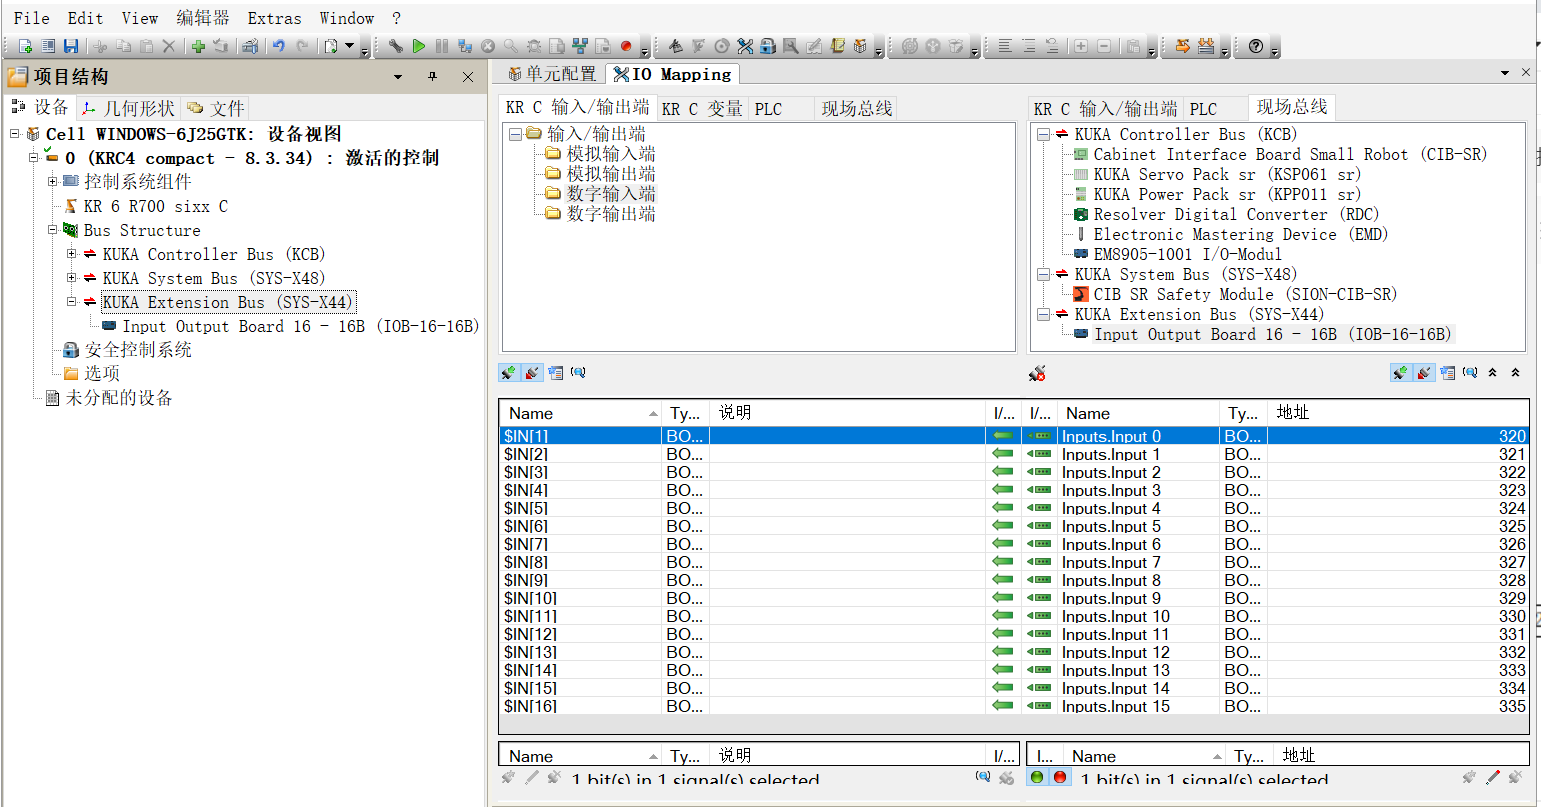Image resolution: width=1541 pixels, height=807 pixels.
Task: Click the search icon above the $IN list
Action: pos(578,373)
